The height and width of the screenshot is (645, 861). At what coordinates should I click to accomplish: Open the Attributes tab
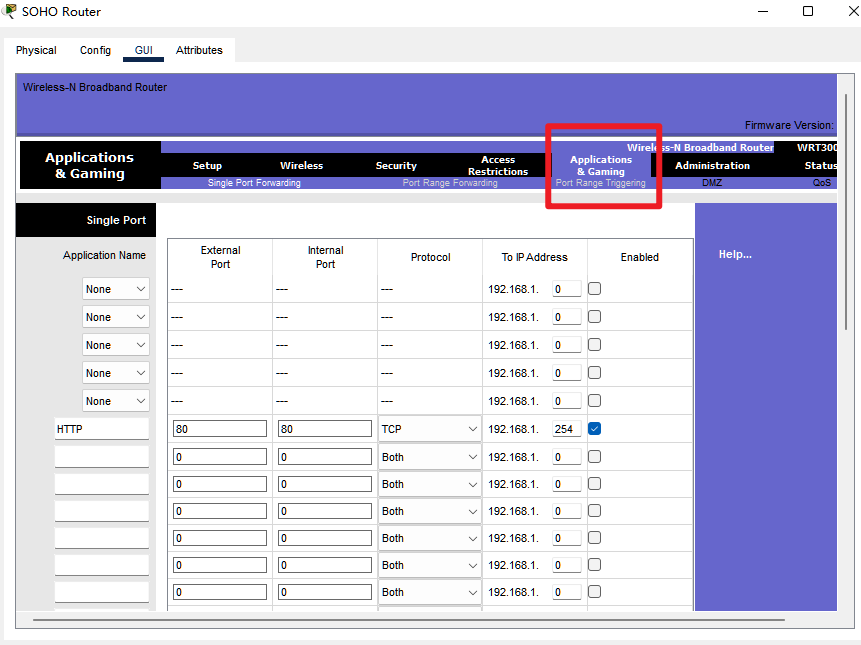pyautogui.click(x=199, y=50)
